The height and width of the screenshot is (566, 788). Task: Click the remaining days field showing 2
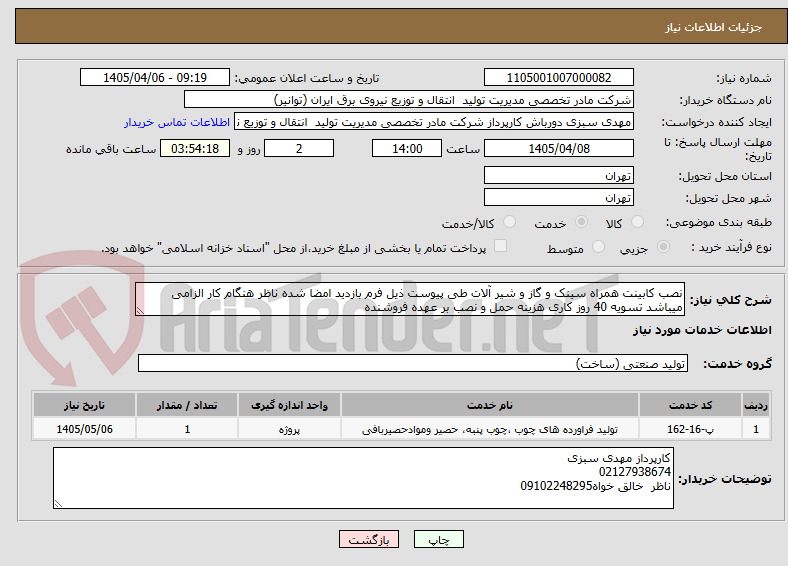[299, 148]
